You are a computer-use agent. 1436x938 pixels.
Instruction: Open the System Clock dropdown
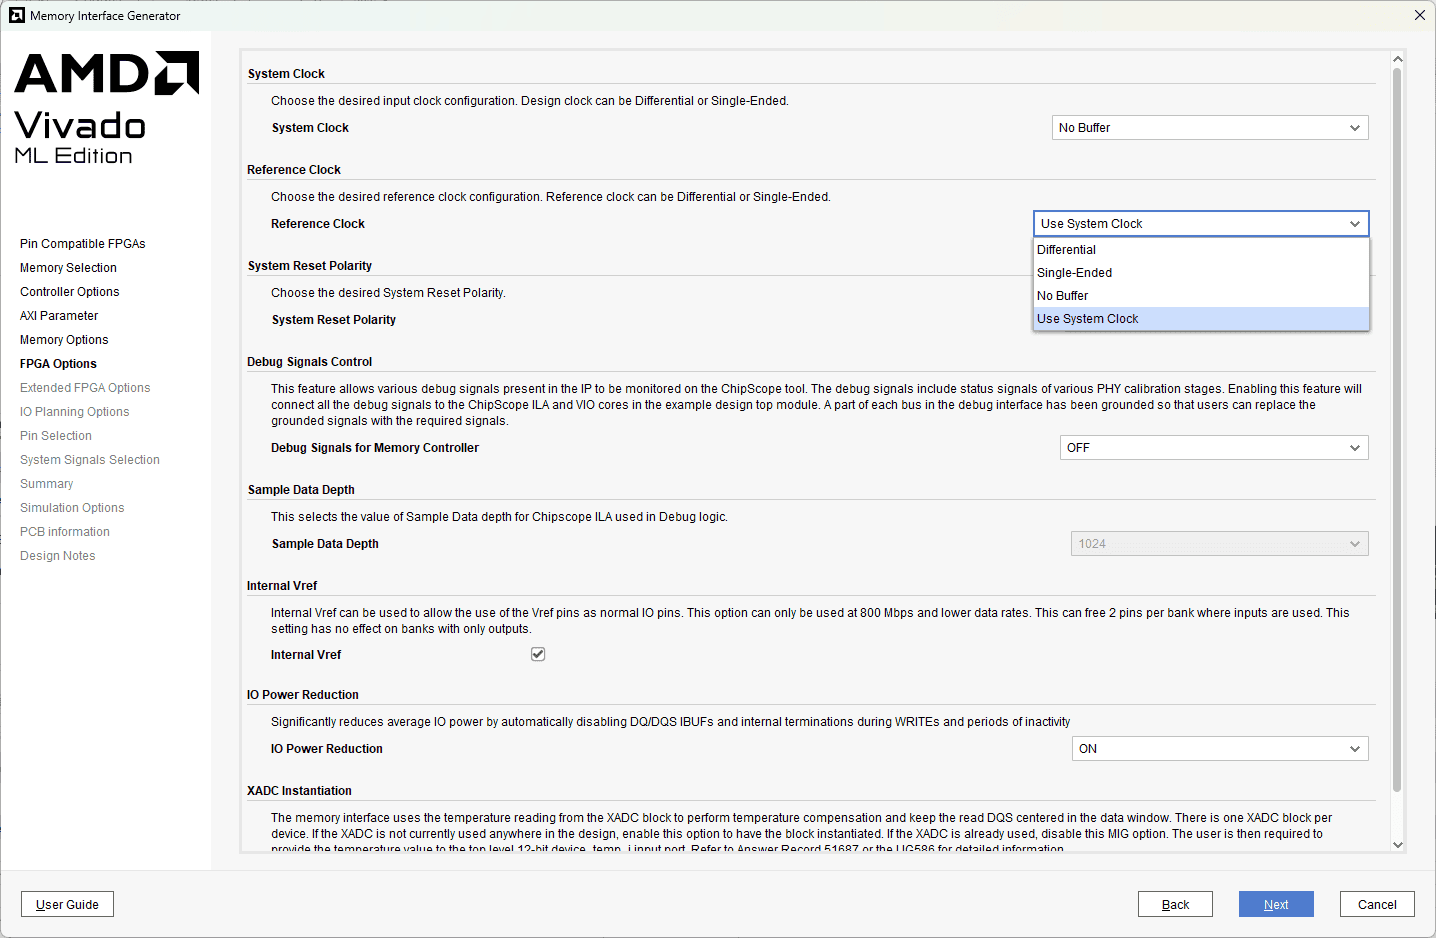(x=1211, y=128)
